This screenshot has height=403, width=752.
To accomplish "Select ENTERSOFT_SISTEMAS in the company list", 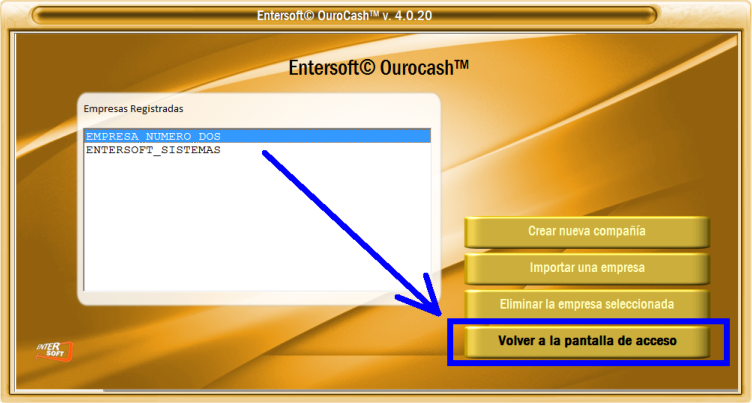I will click(x=258, y=150).
